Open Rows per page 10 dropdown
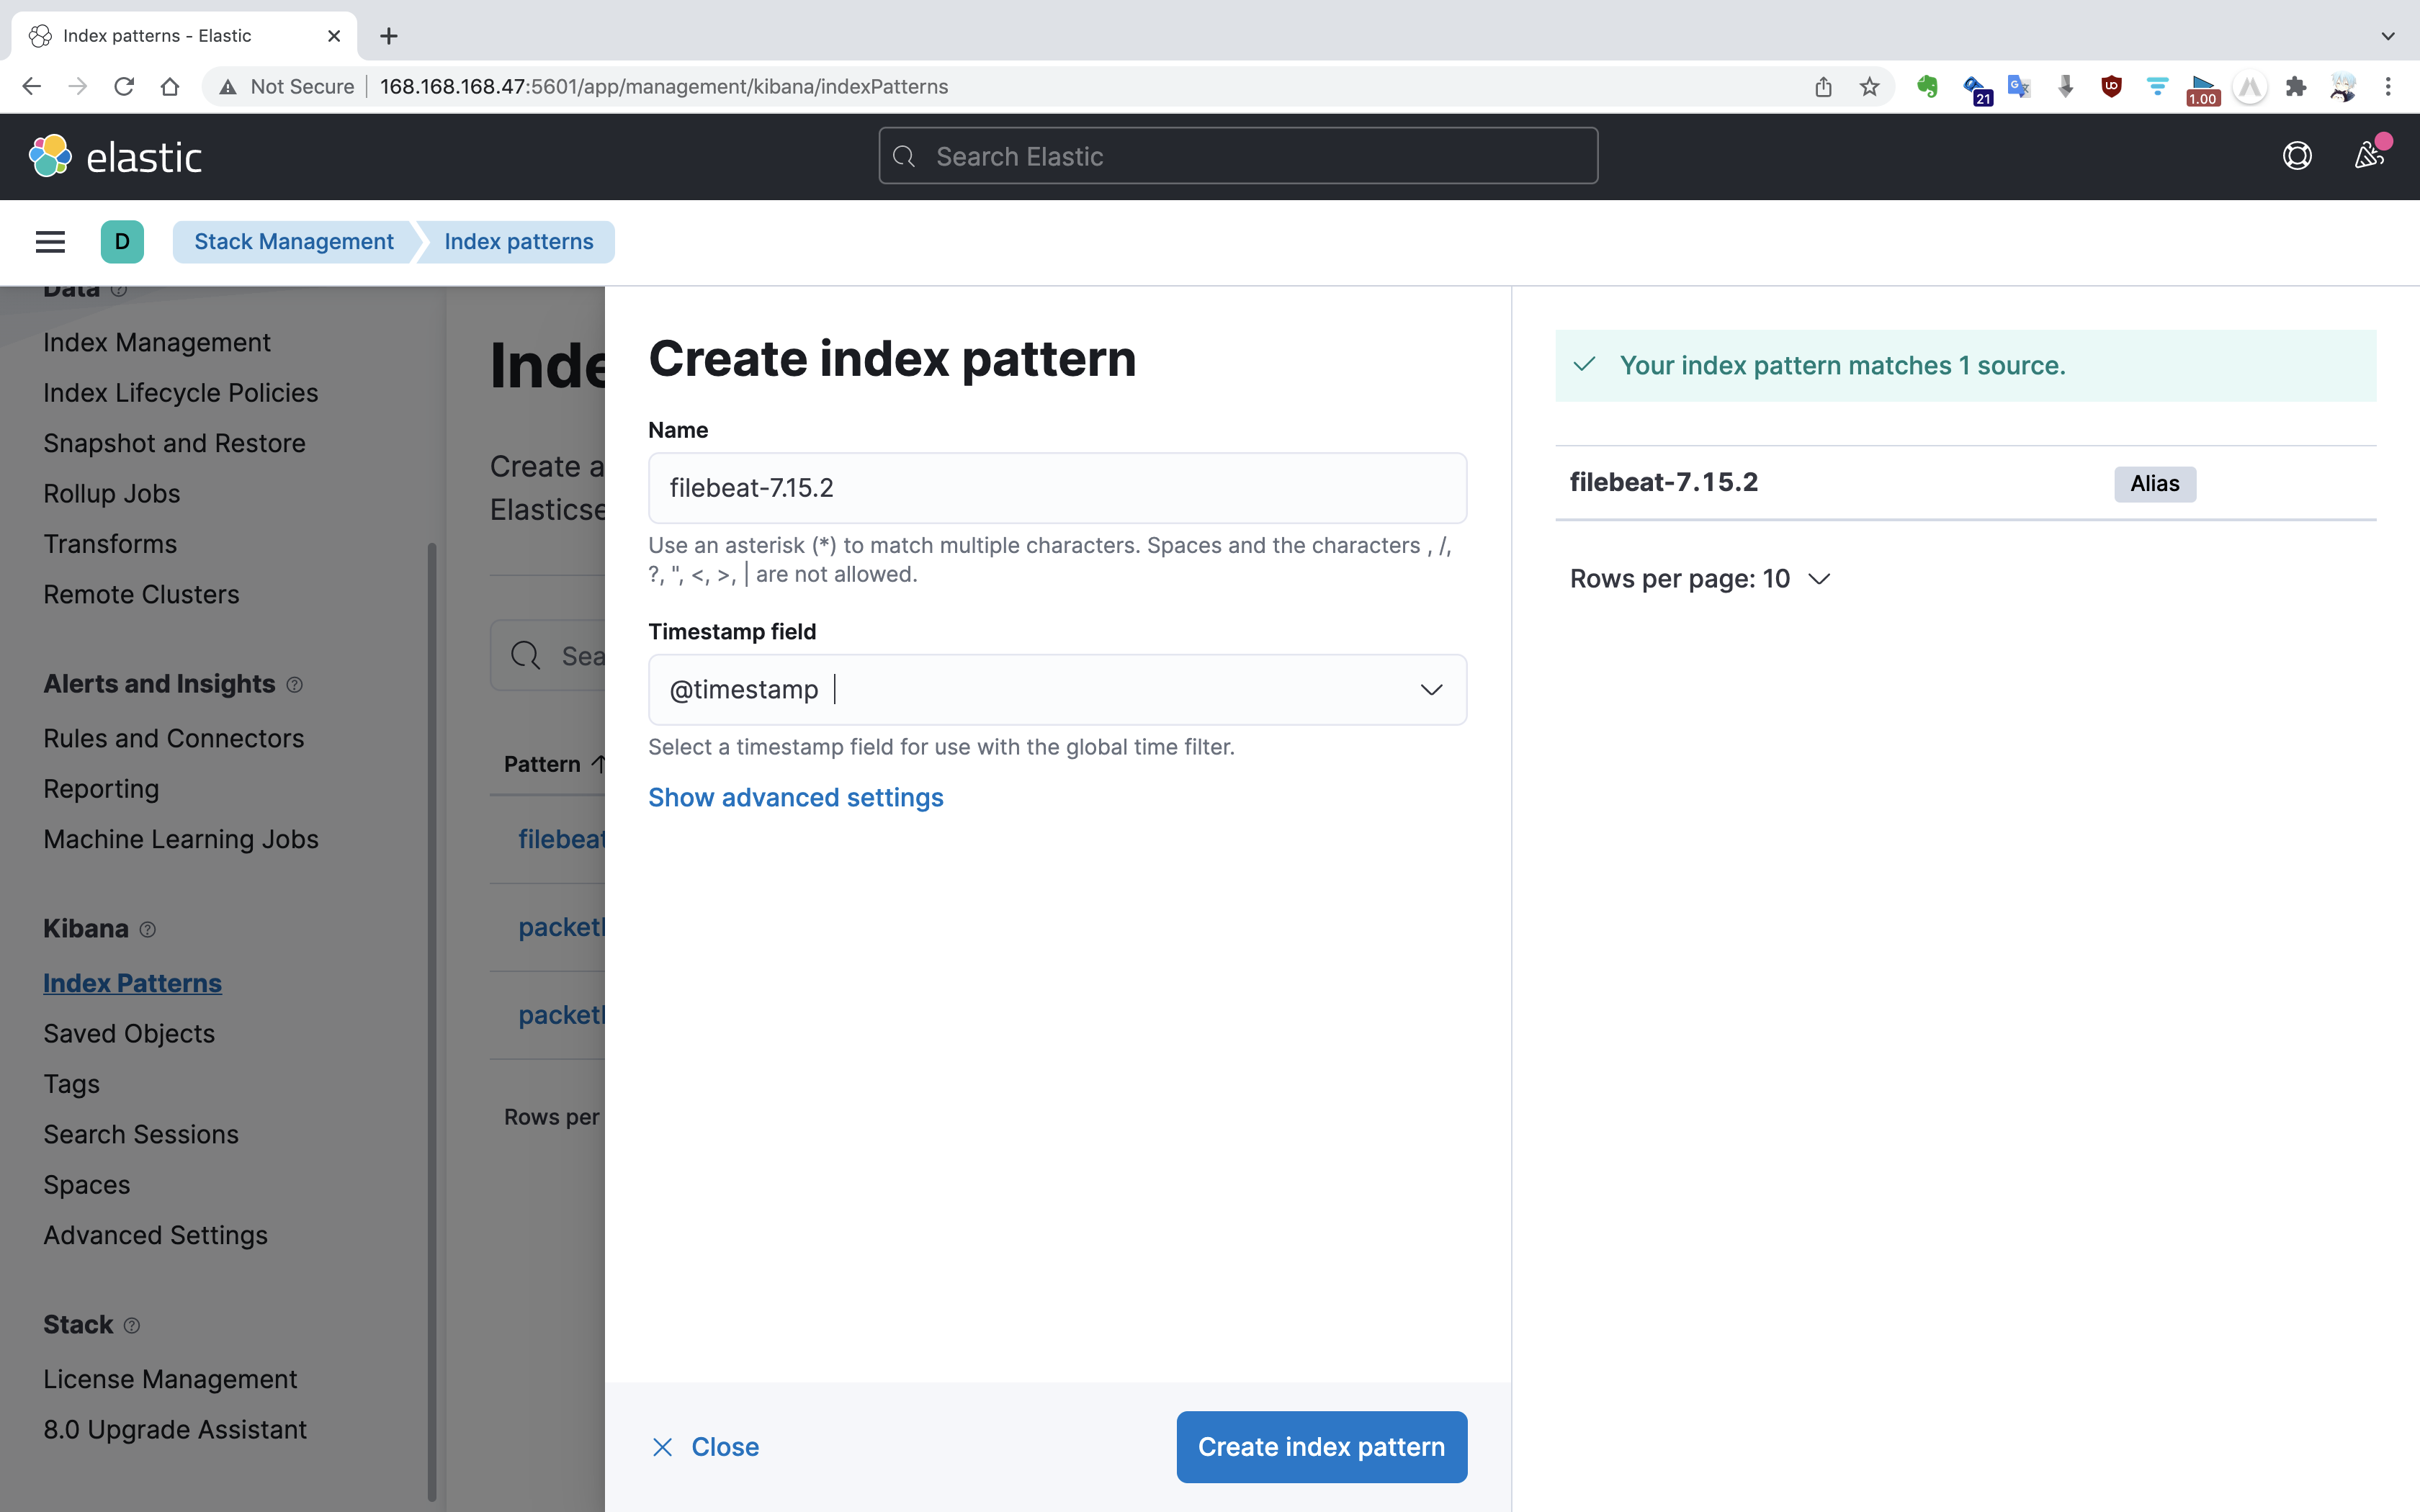This screenshot has height=1512, width=2420. tap(1699, 579)
